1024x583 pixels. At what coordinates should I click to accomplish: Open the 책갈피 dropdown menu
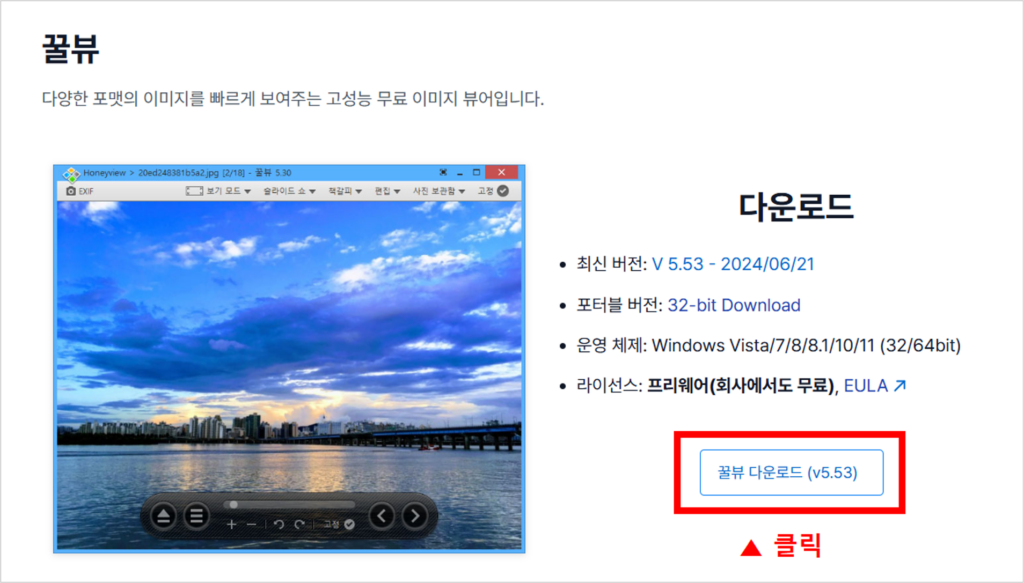tap(345, 191)
